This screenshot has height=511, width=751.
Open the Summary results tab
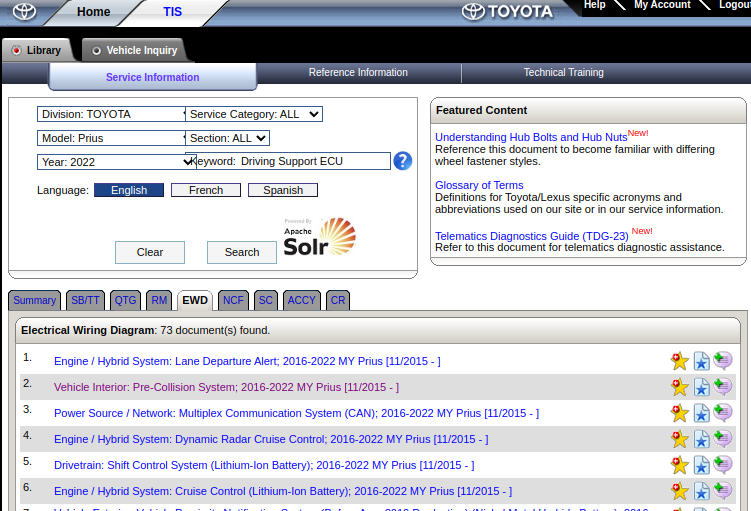34,300
